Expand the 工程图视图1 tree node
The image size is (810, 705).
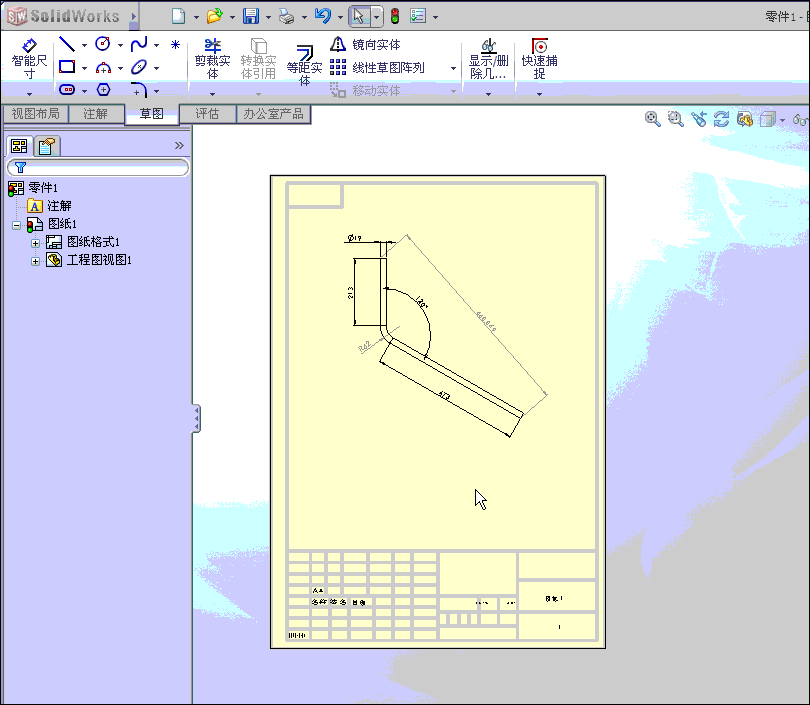35,261
